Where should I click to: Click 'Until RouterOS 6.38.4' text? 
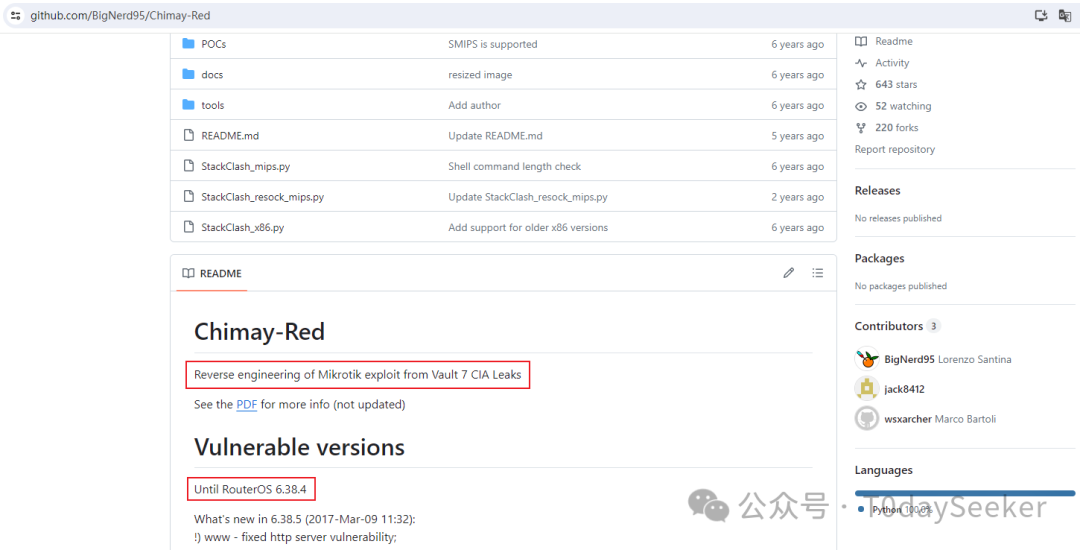click(251, 489)
